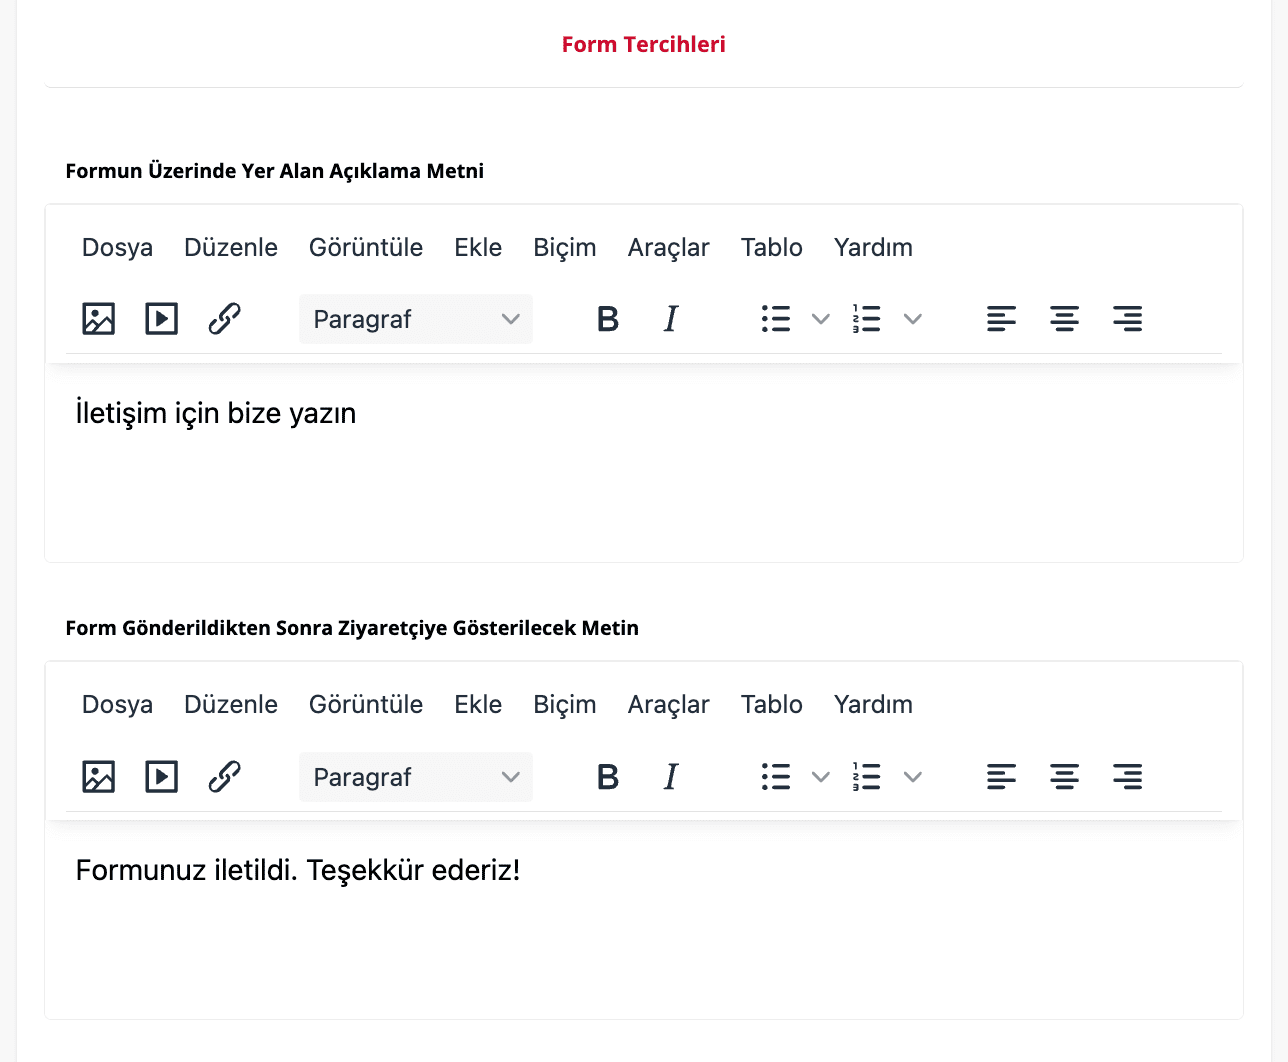Apply italic formatting in top editor
1288x1062 pixels.
tap(670, 318)
